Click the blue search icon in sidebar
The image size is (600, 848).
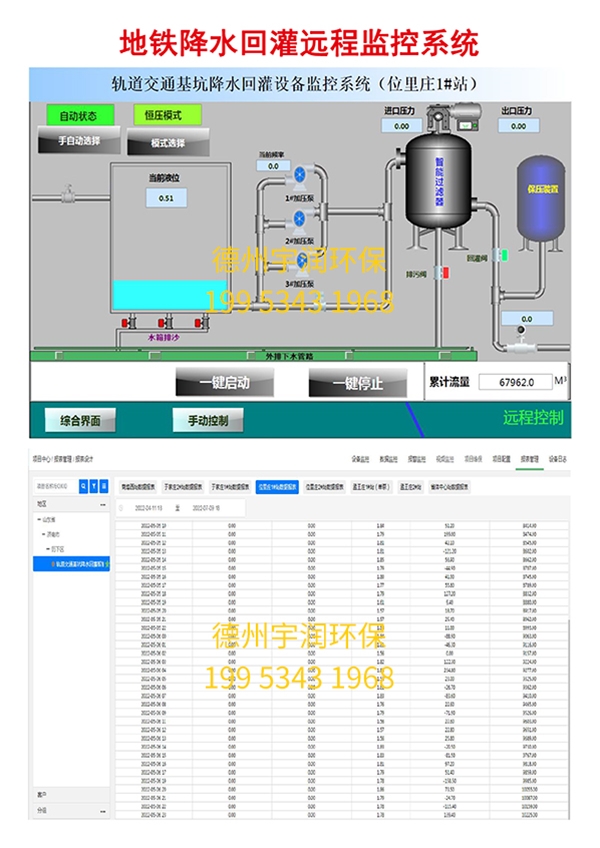pyautogui.click(x=83, y=486)
